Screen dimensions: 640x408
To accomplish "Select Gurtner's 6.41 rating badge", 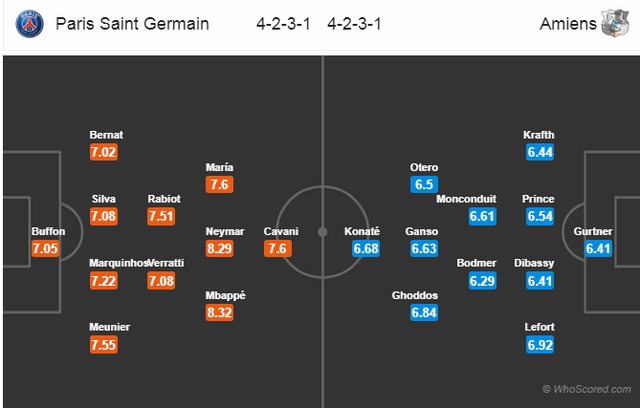I will point(598,248).
